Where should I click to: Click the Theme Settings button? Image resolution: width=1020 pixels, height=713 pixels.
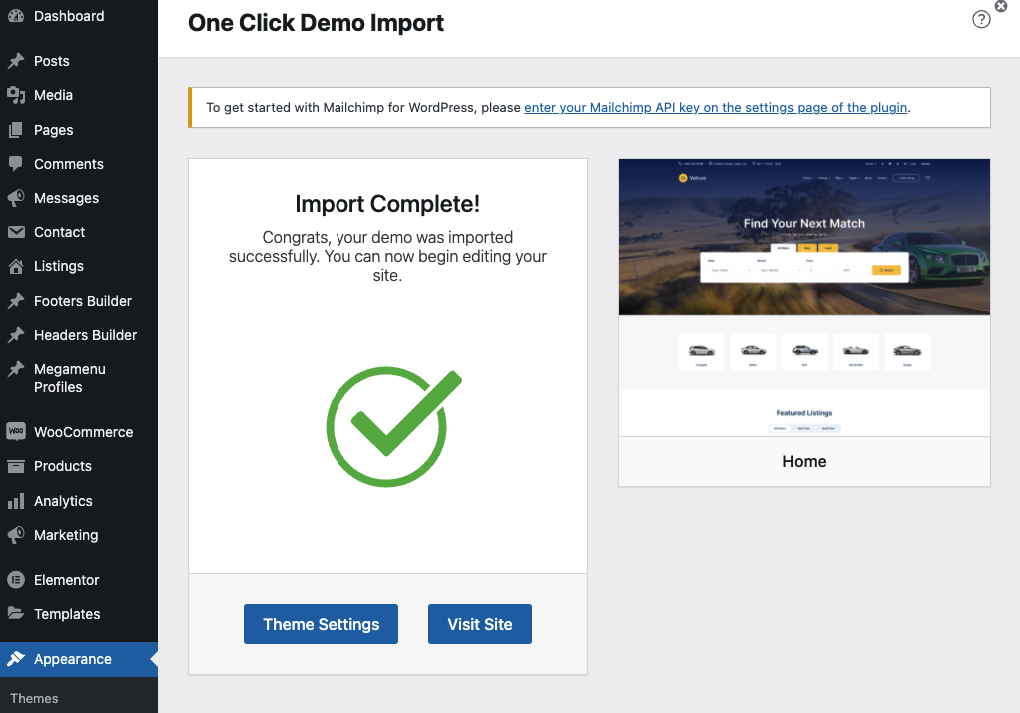point(321,624)
